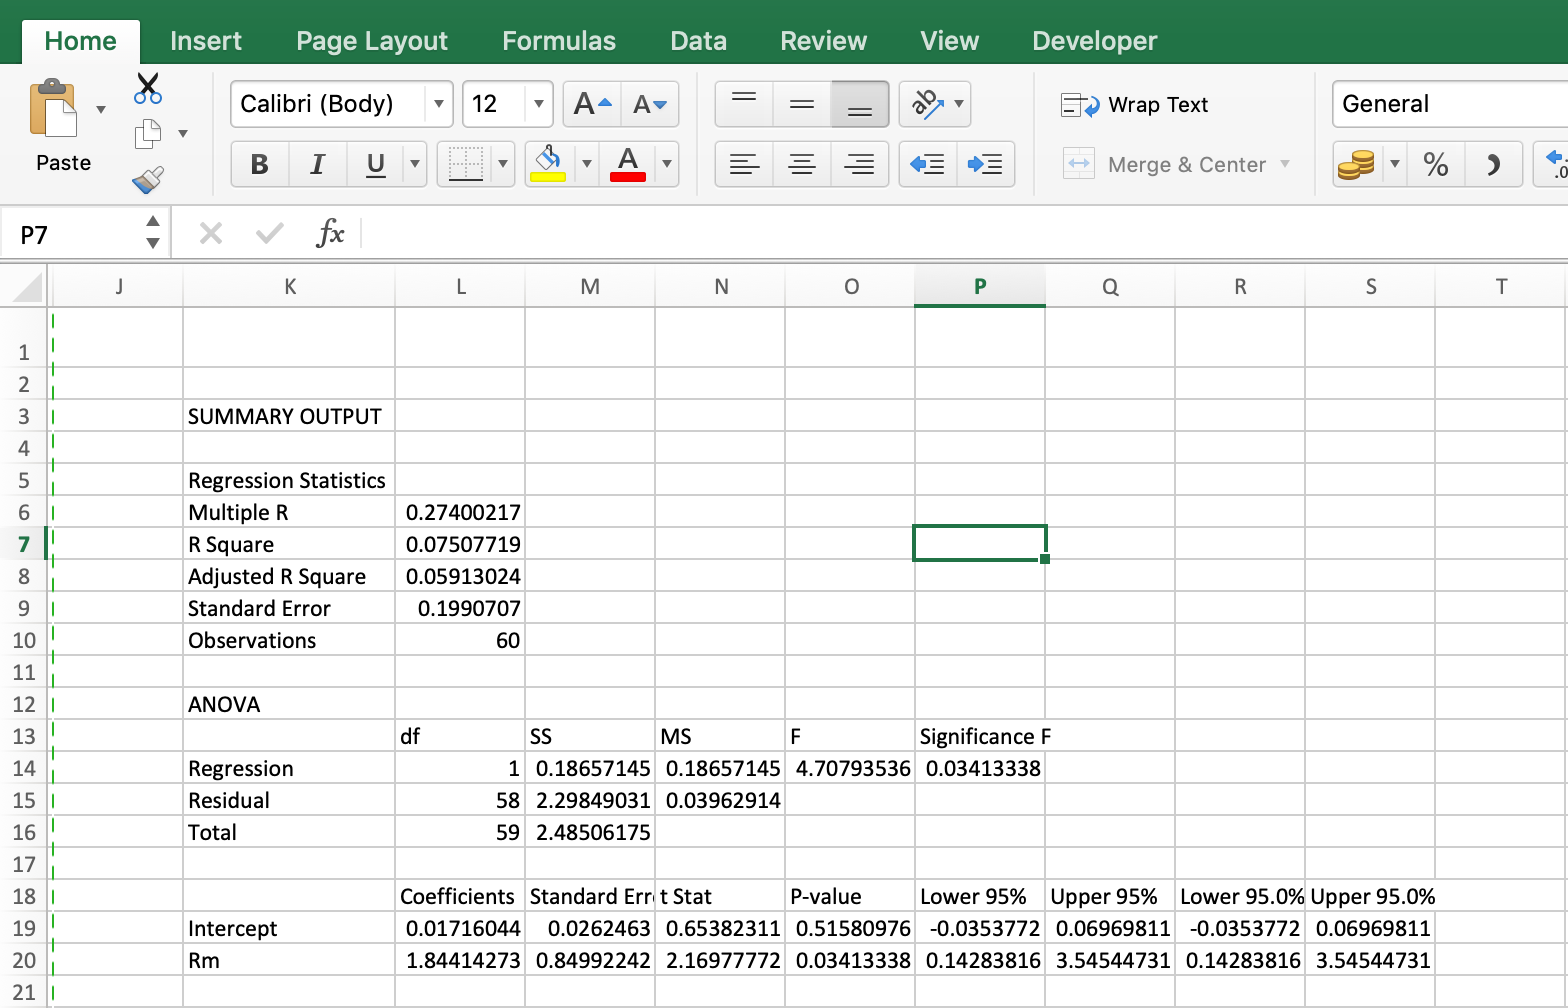Click the Cut scissors icon
This screenshot has height=1008, width=1568.
[x=148, y=89]
